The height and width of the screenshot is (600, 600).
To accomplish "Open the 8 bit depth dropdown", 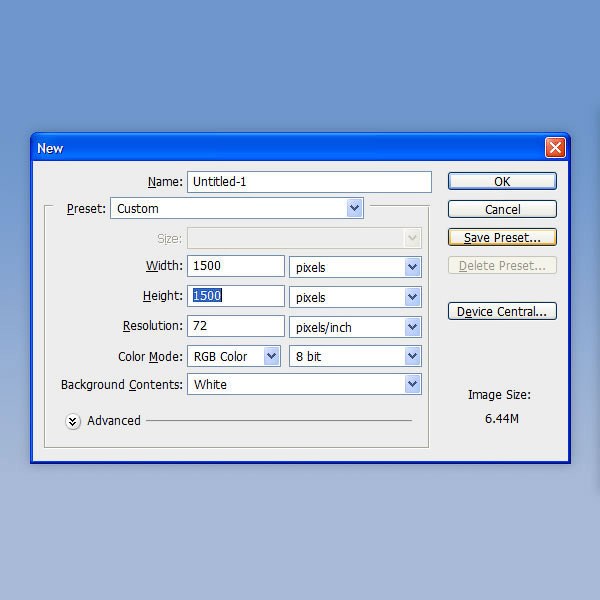I will 355,356.
